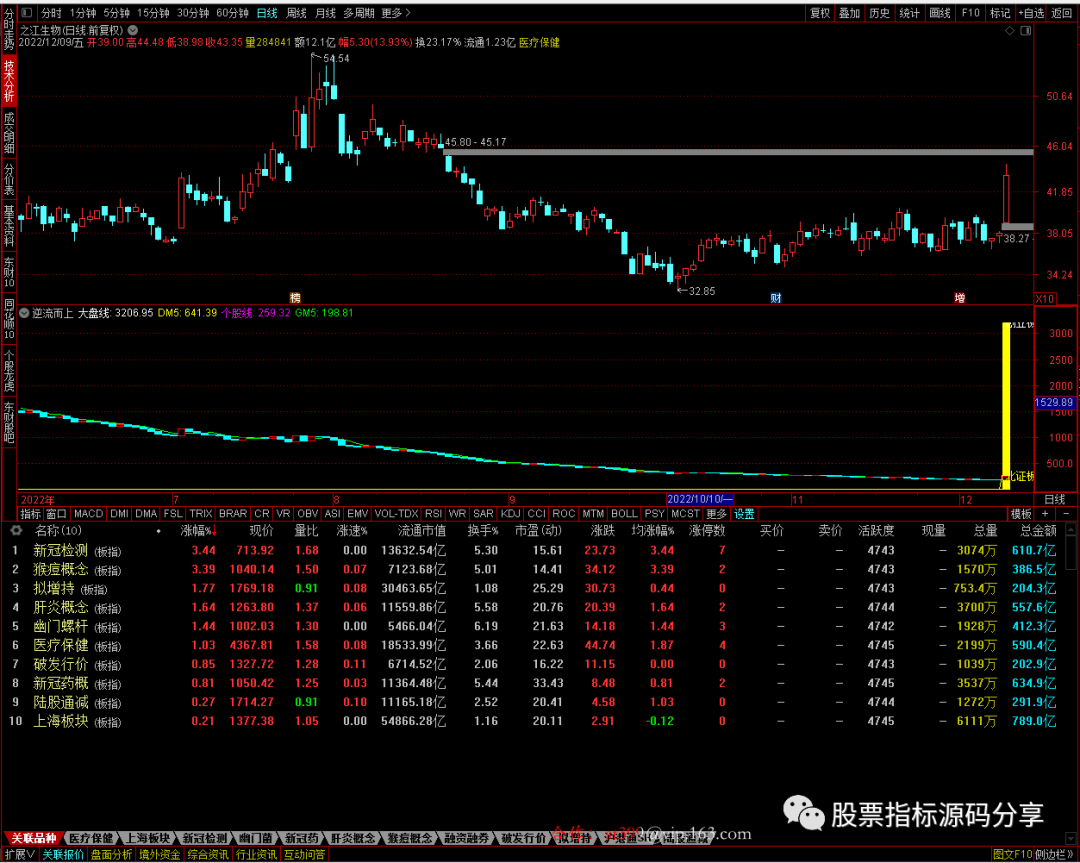Click the 标记 button
This screenshot has width=1080, height=863.
coord(1000,13)
